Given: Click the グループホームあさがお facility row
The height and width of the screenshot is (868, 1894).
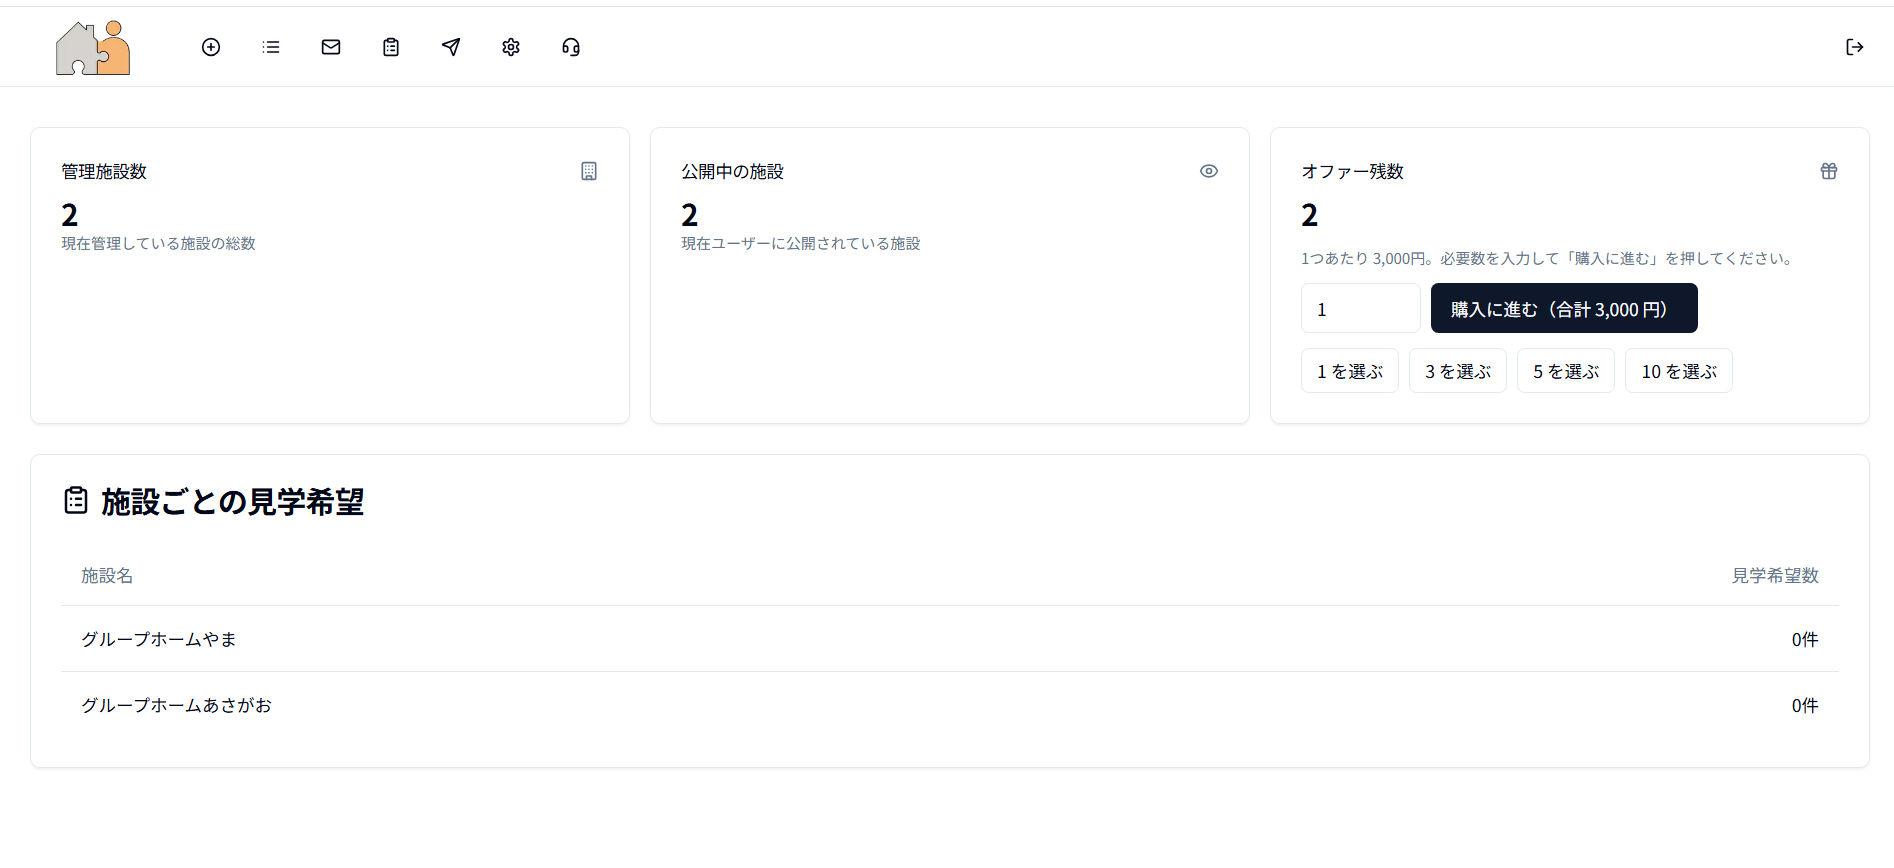Looking at the screenshot, I should tap(176, 705).
